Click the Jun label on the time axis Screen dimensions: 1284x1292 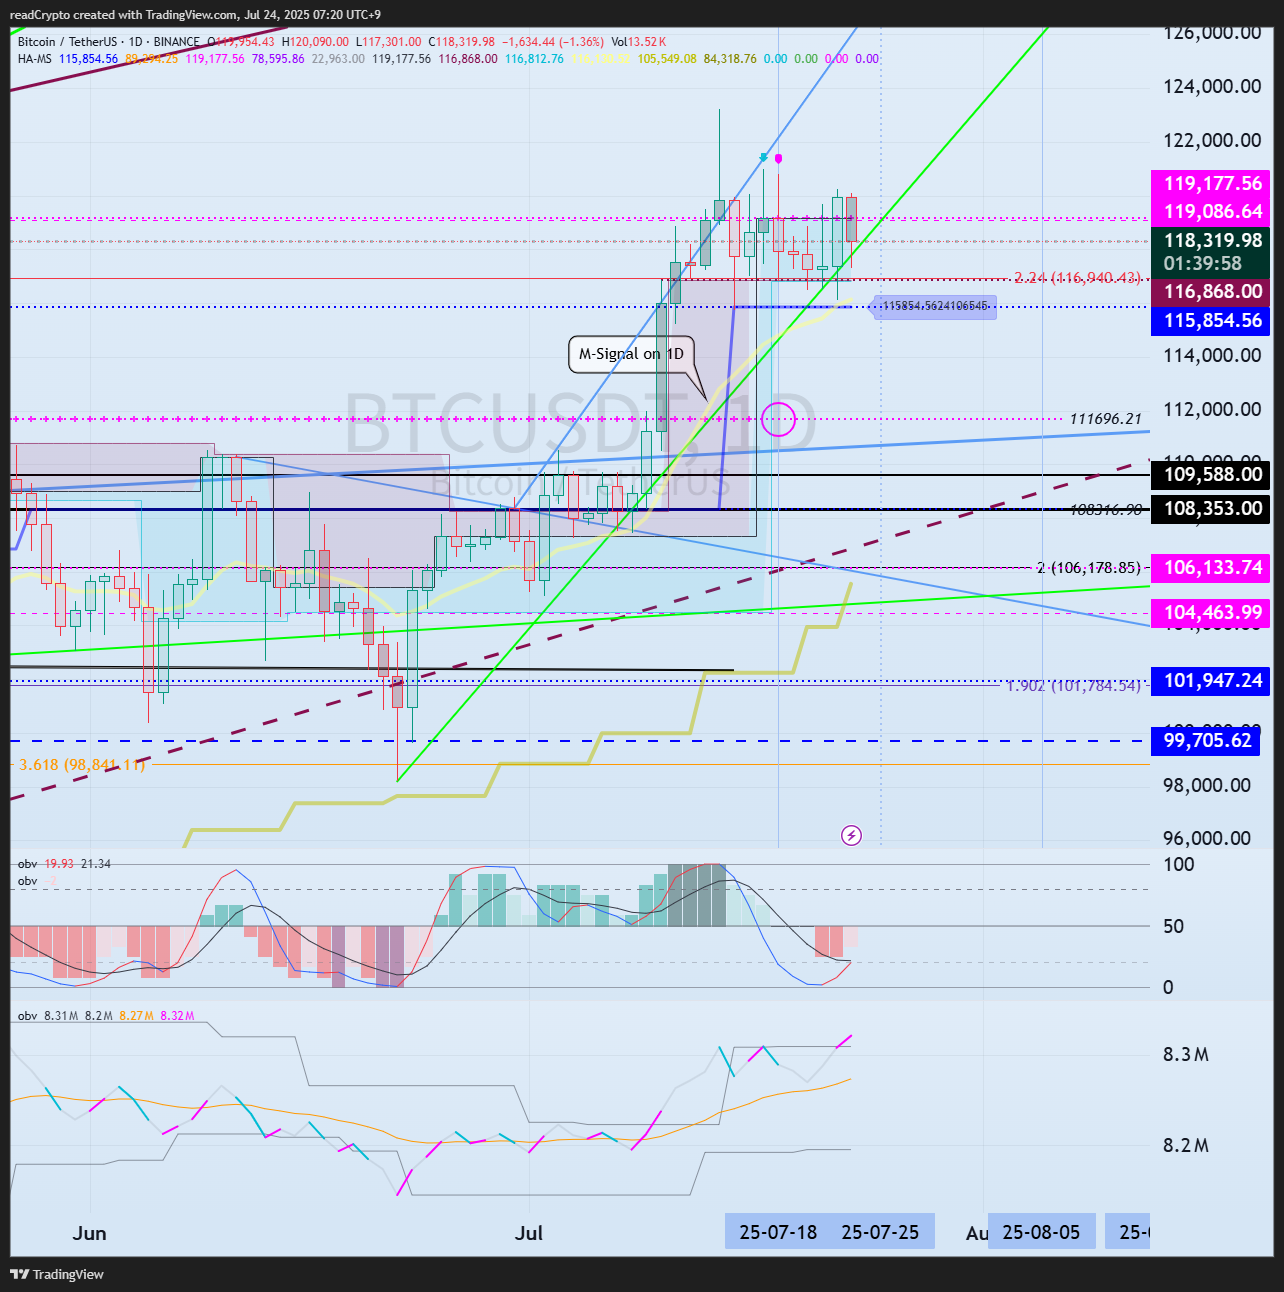(89, 1233)
